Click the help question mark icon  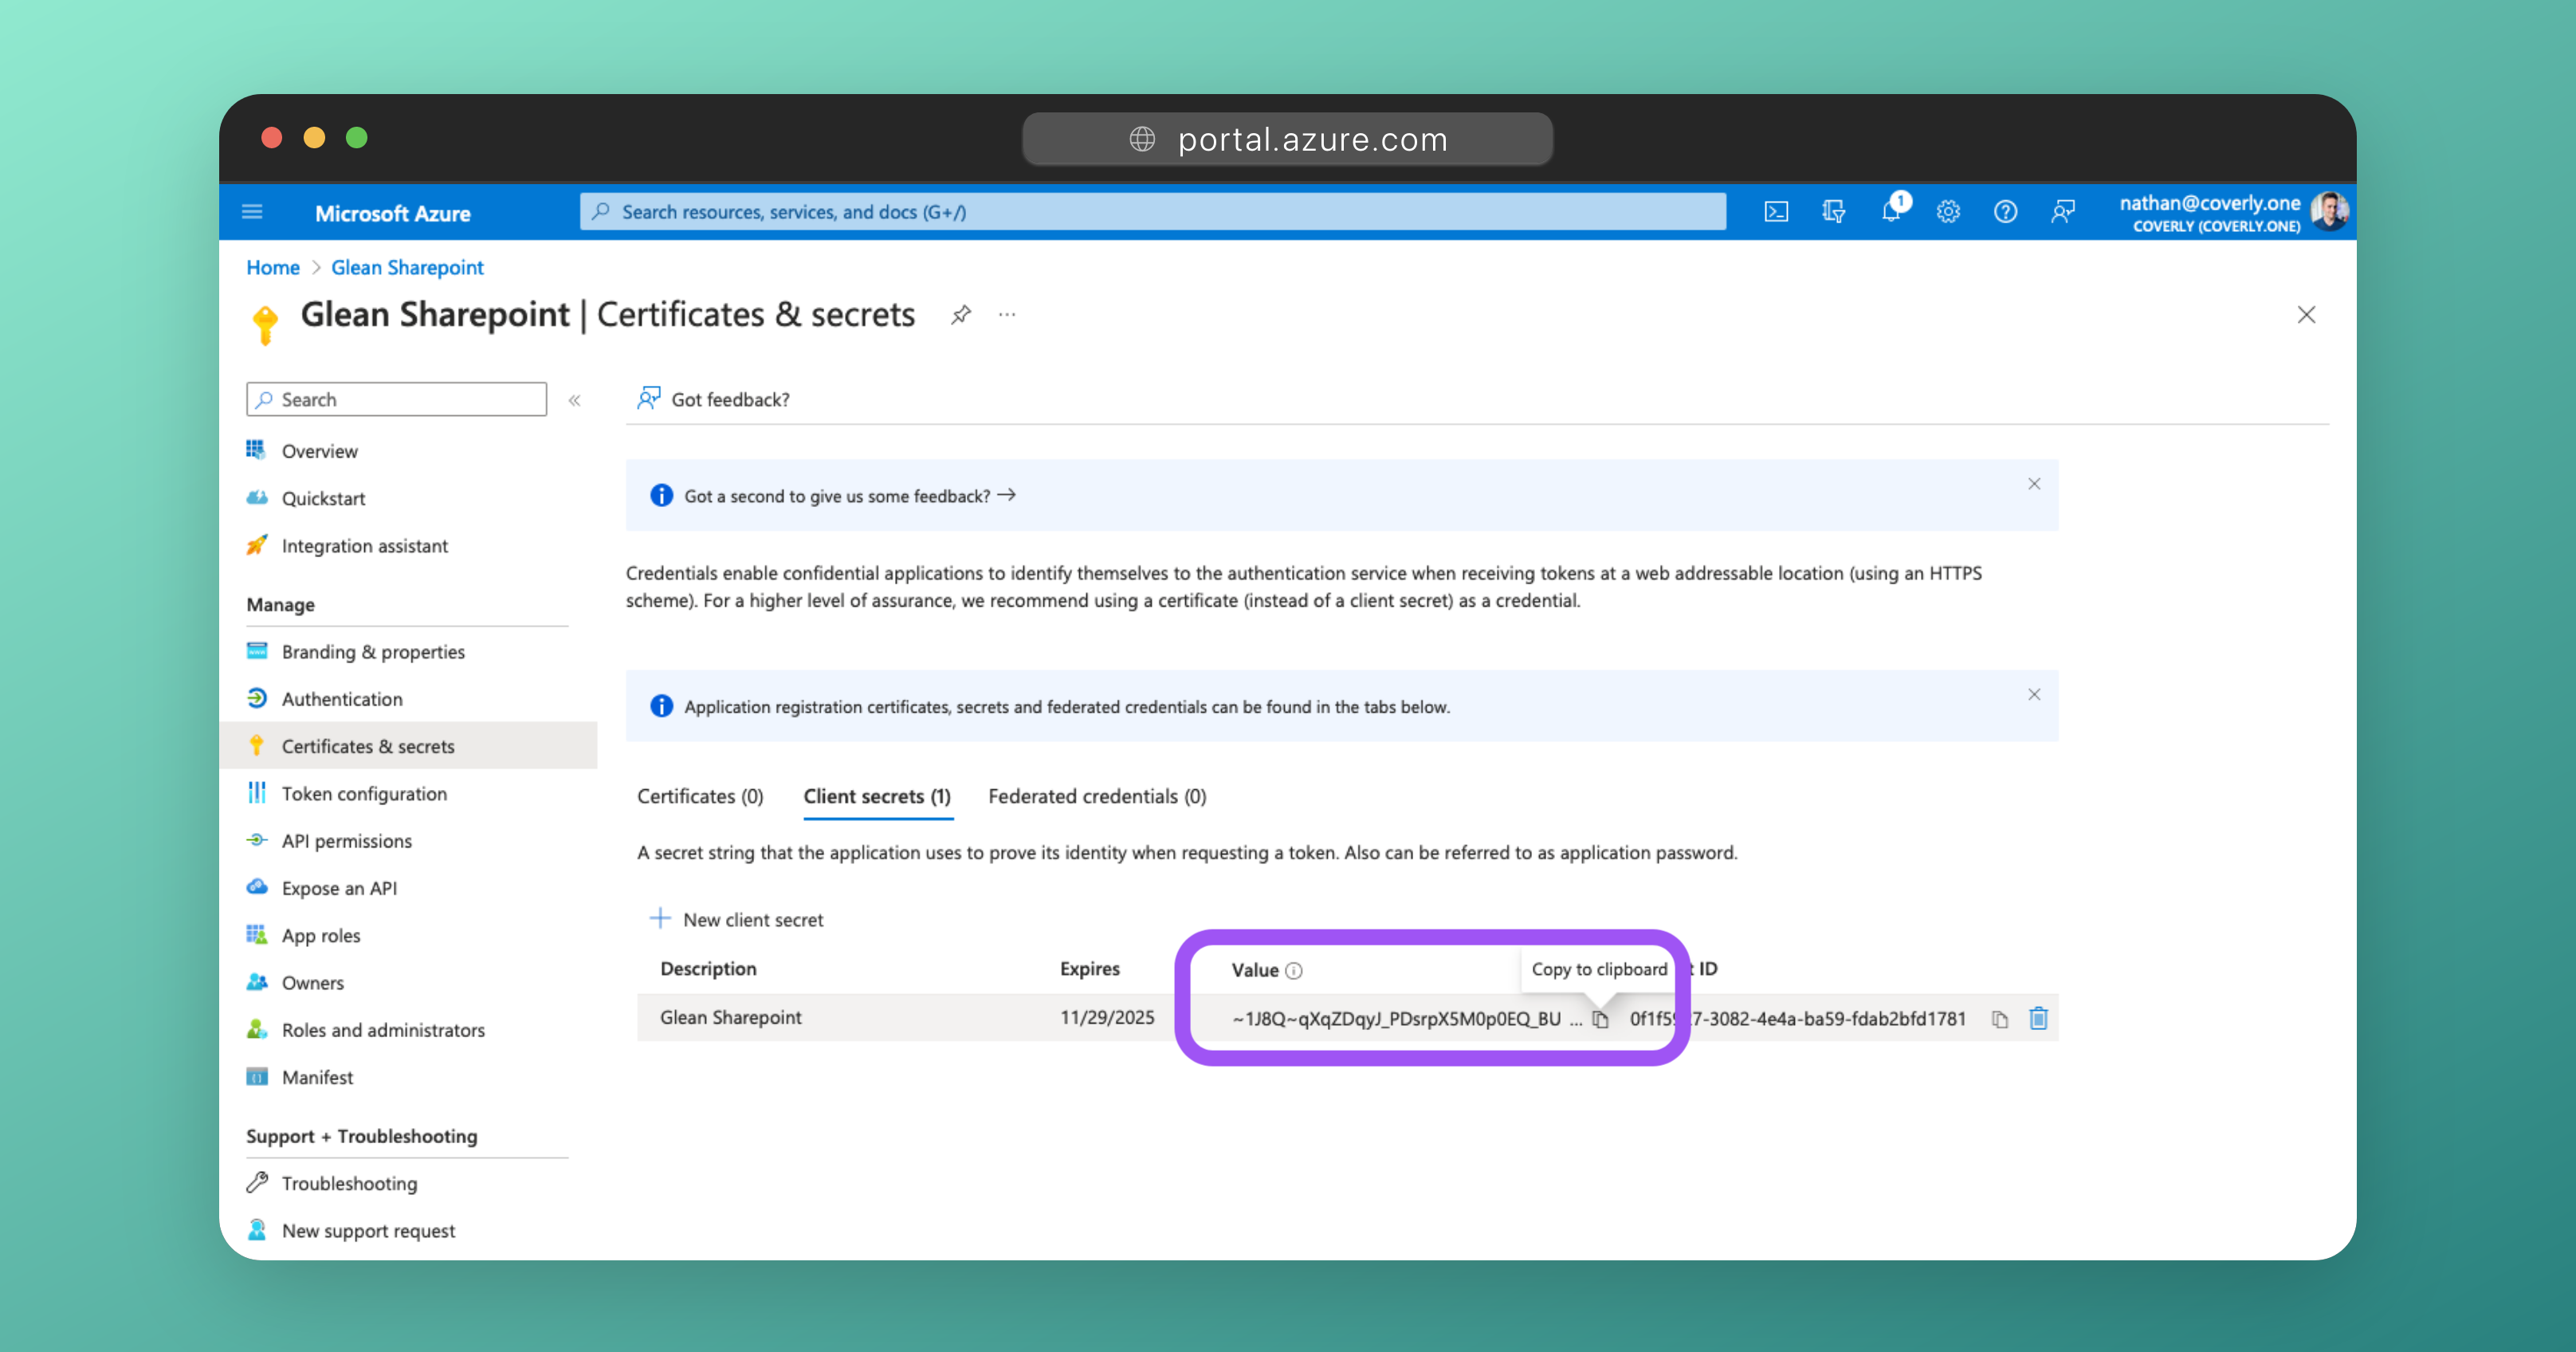pos(2005,212)
